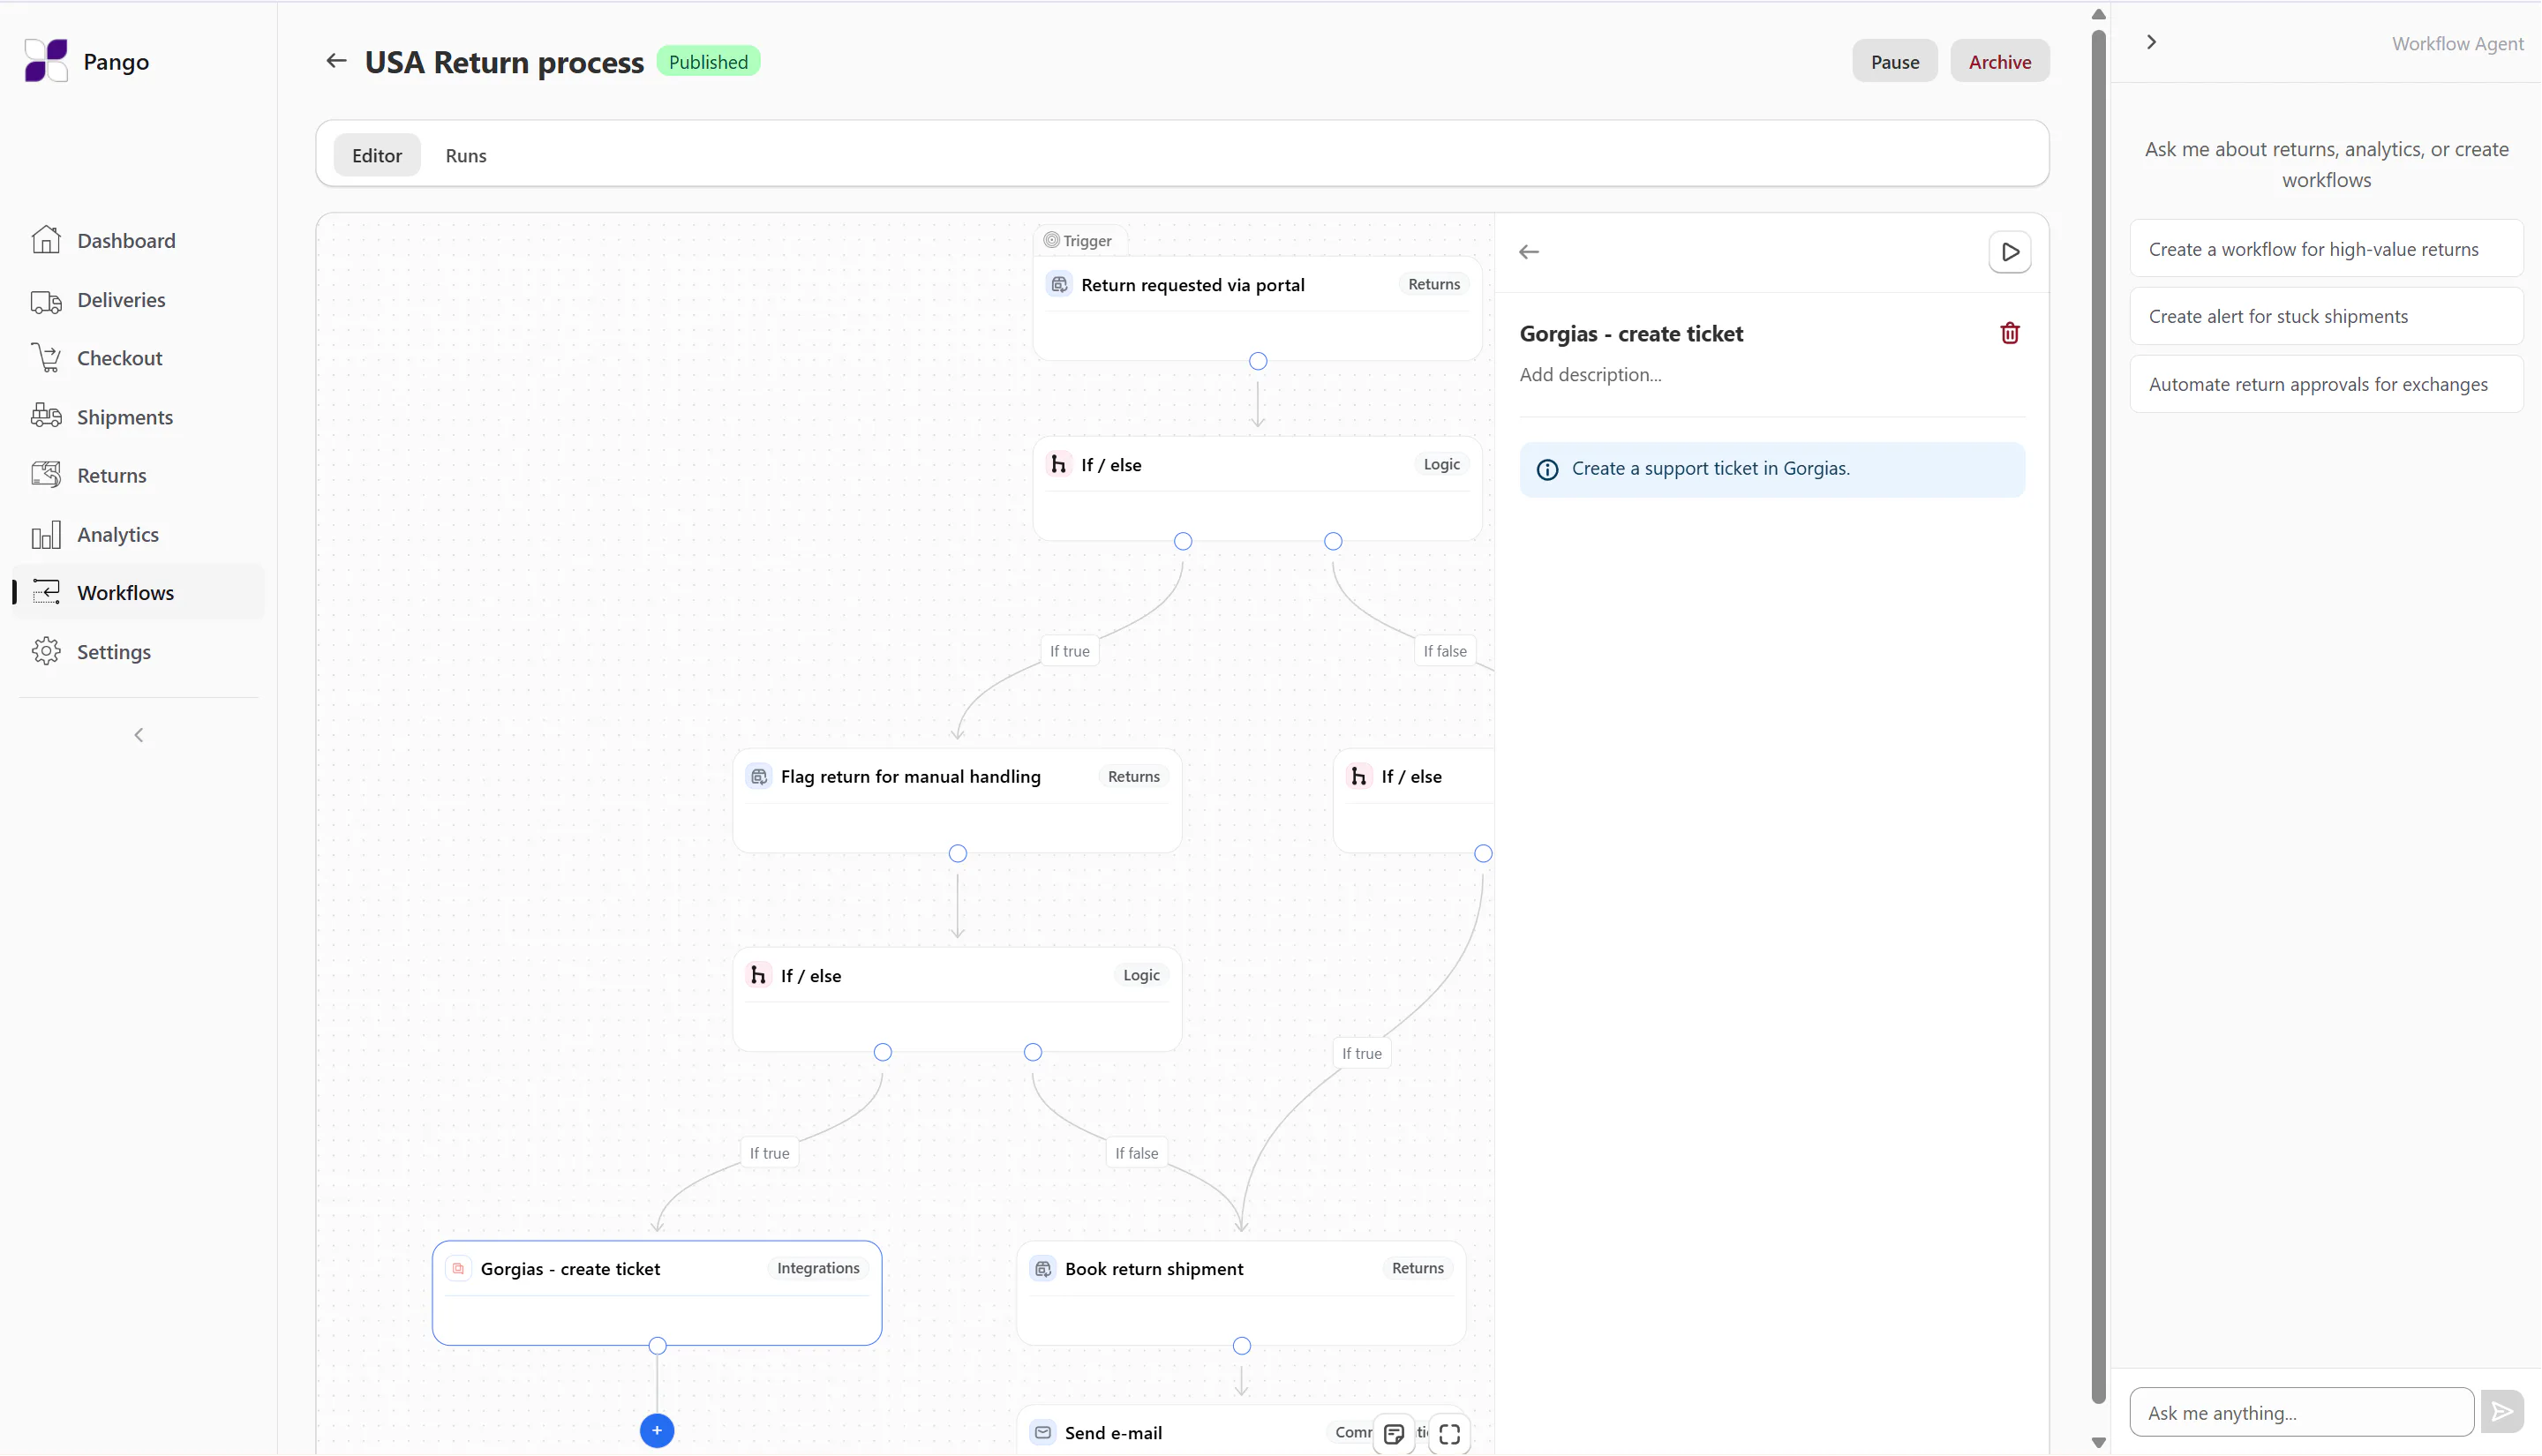
Task: Choose 'Create alert for stuck shipments' suggestion
Action: [x=2325, y=317]
